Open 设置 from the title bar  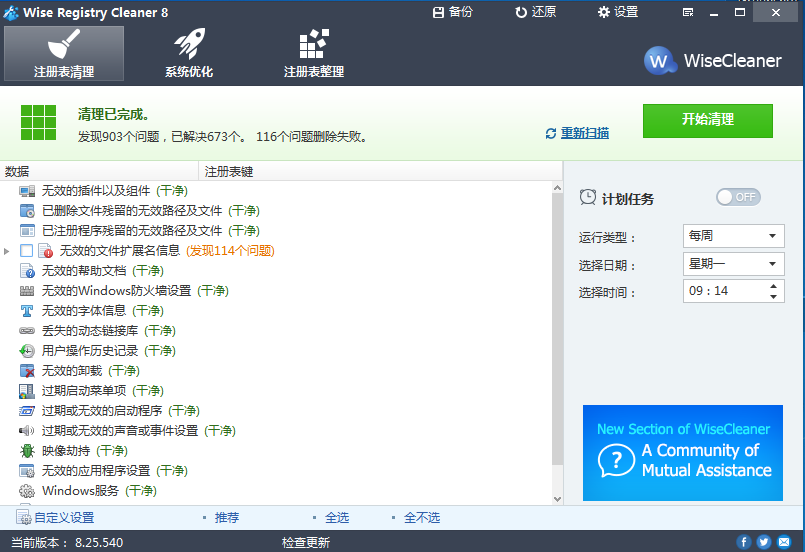(618, 12)
